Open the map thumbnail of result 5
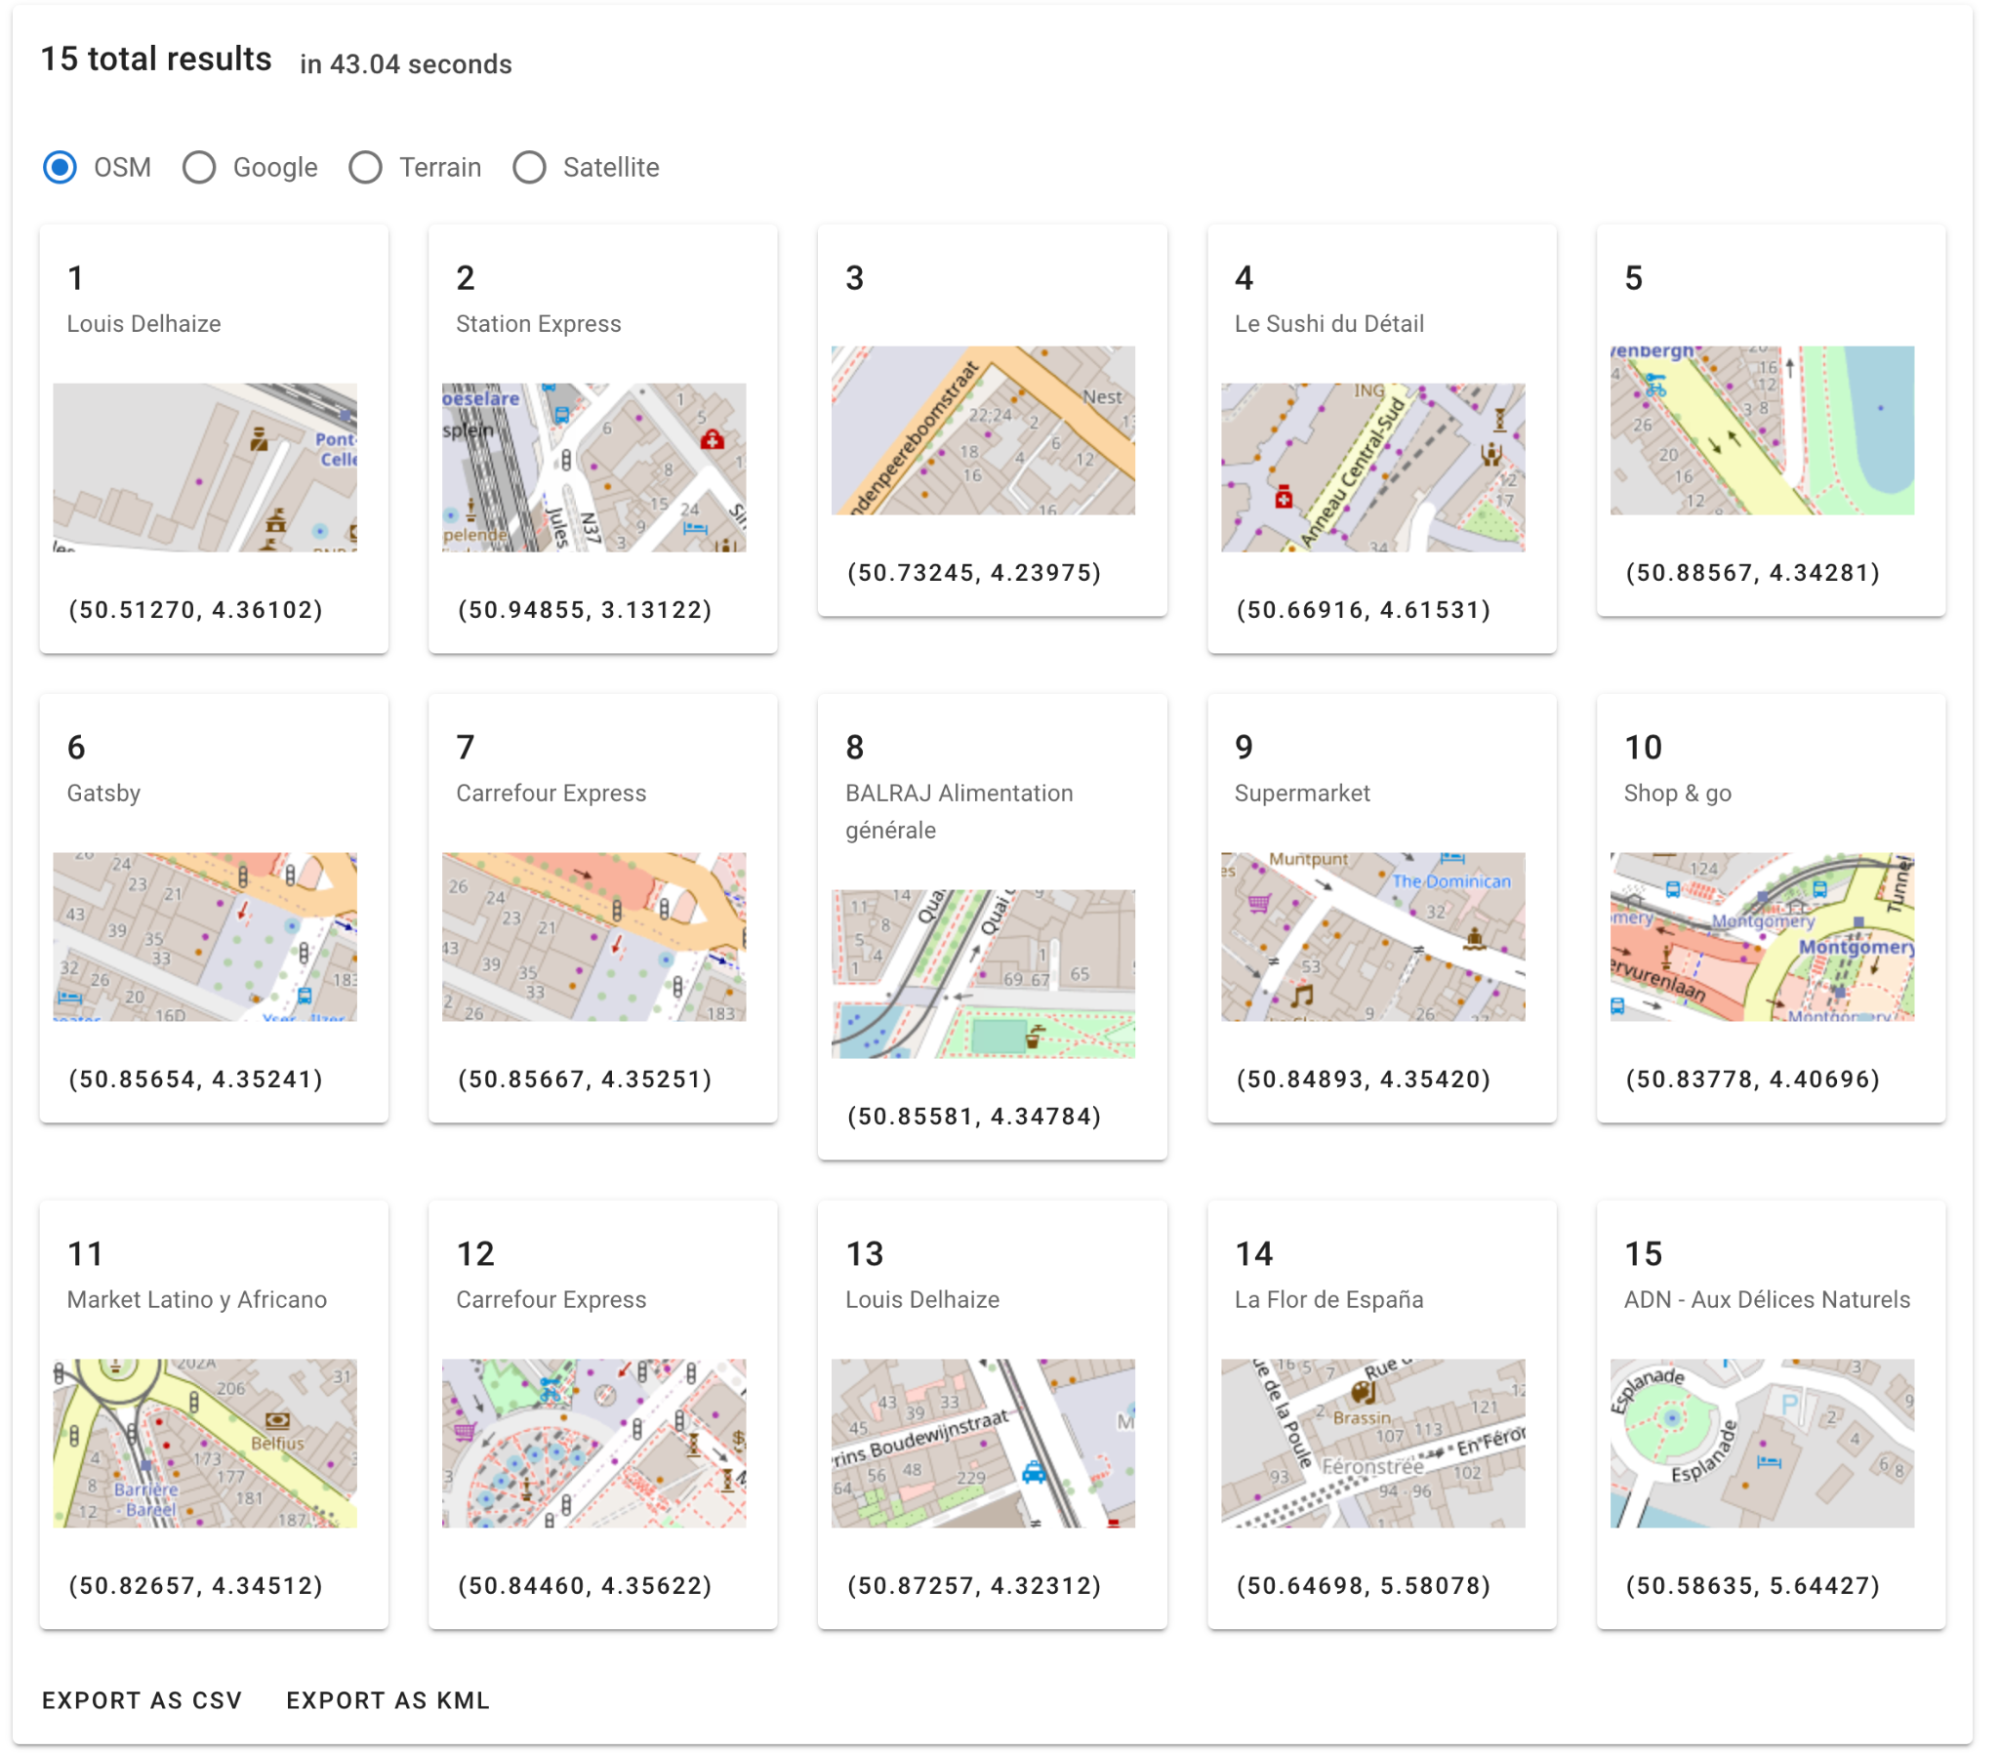 coord(1762,430)
